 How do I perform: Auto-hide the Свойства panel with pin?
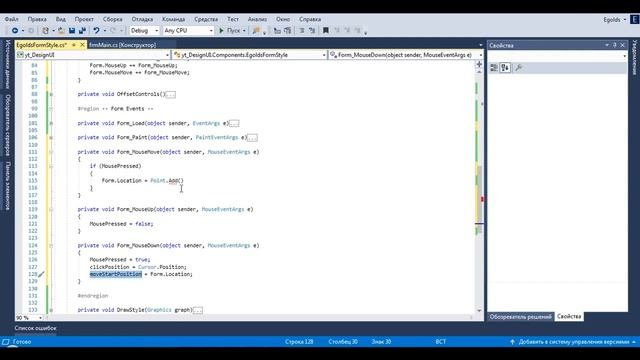pyautogui.click(x=615, y=45)
